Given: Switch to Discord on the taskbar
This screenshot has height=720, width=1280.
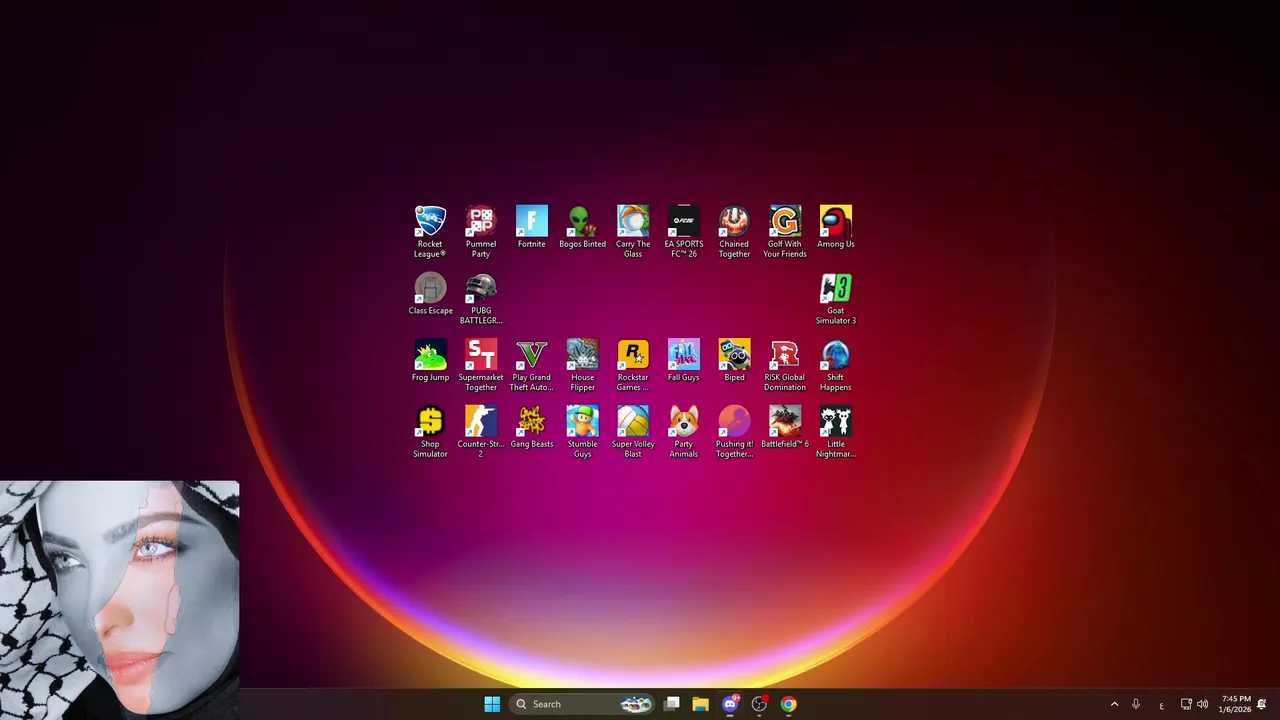Looking at the screenshot, I should coord(730,704).
